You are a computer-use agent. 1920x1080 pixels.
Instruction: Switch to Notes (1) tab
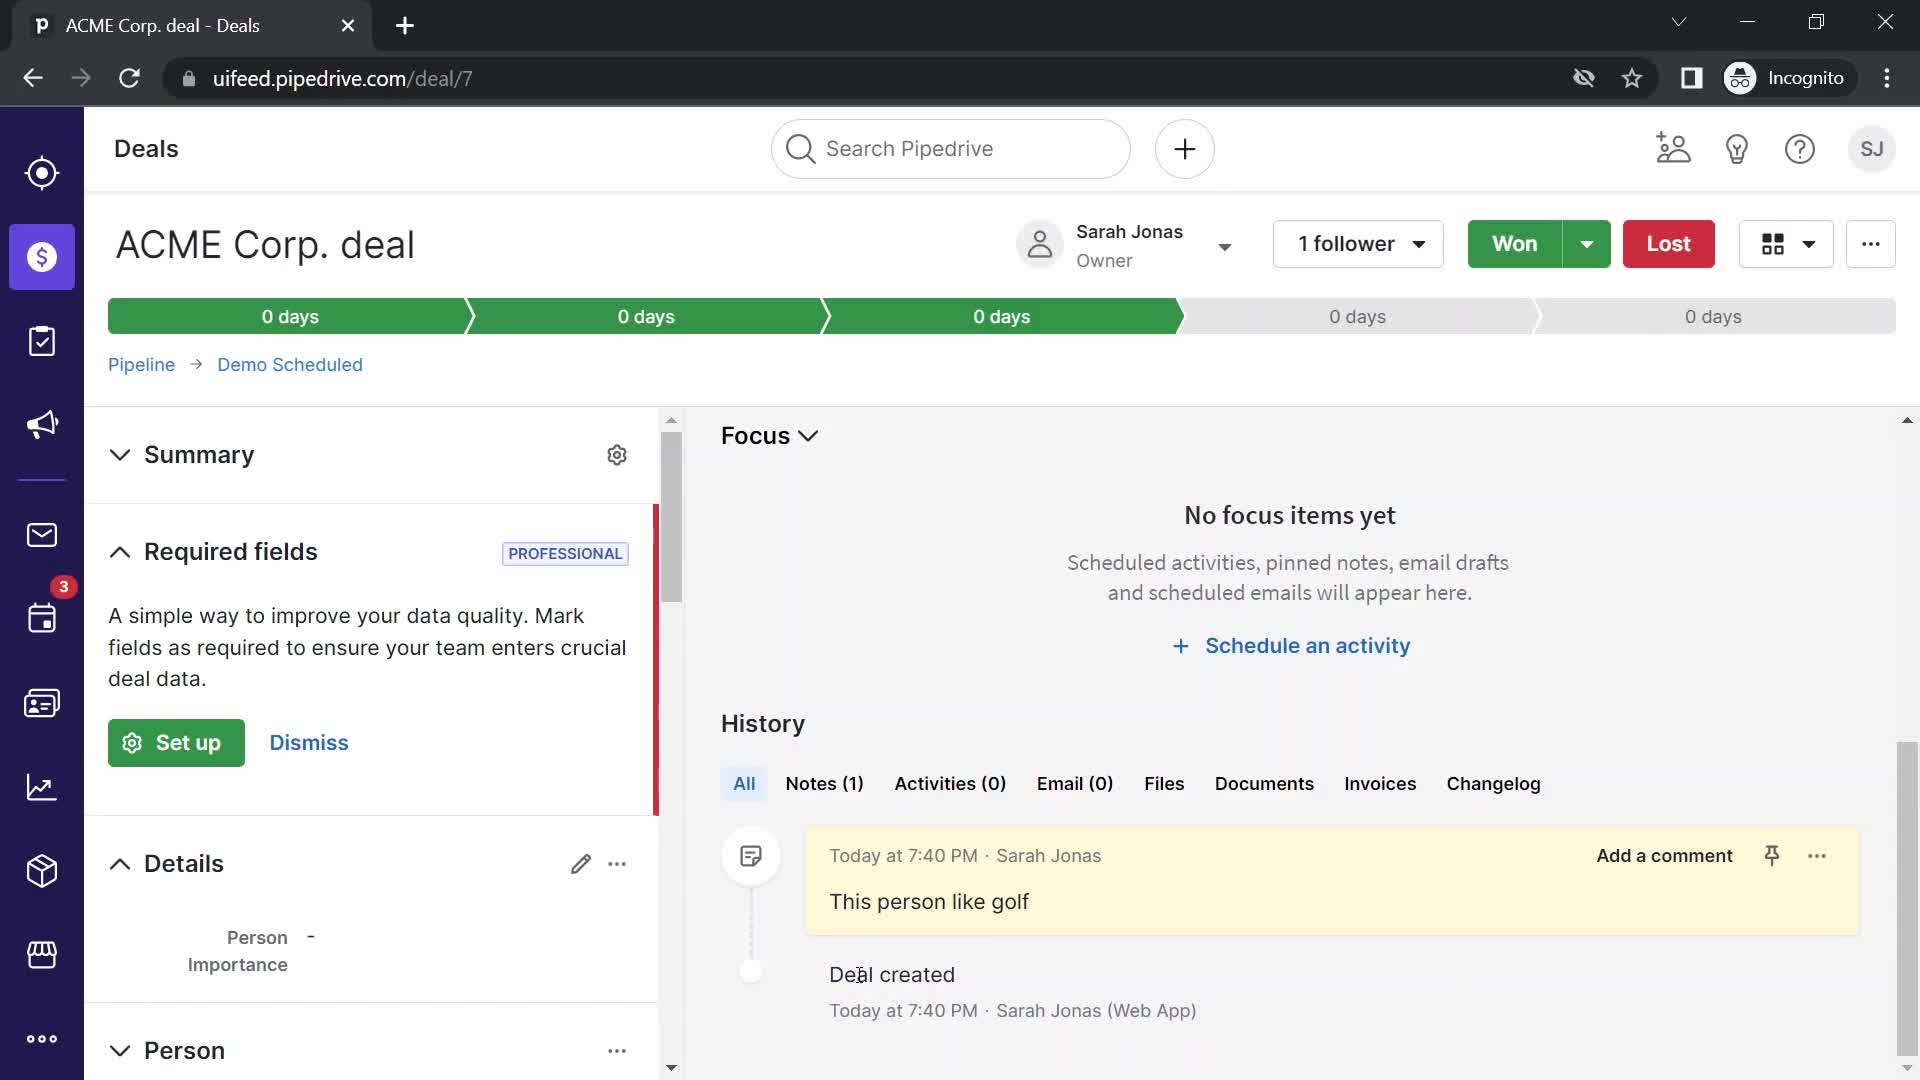pyautogui.click(x=824, y=784)
